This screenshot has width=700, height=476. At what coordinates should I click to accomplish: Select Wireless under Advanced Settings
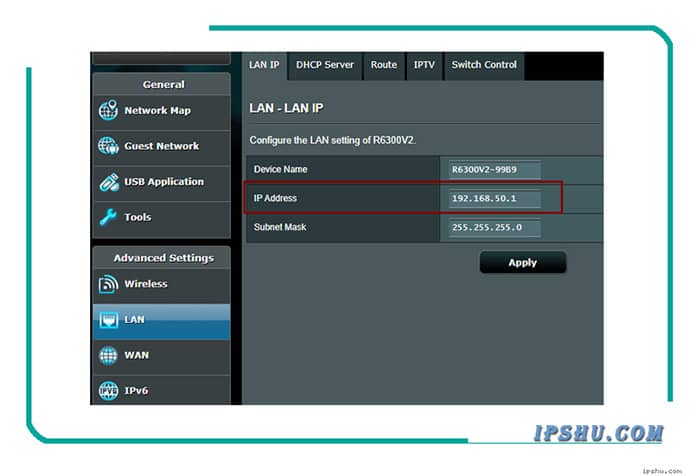[x=146, y=284]
